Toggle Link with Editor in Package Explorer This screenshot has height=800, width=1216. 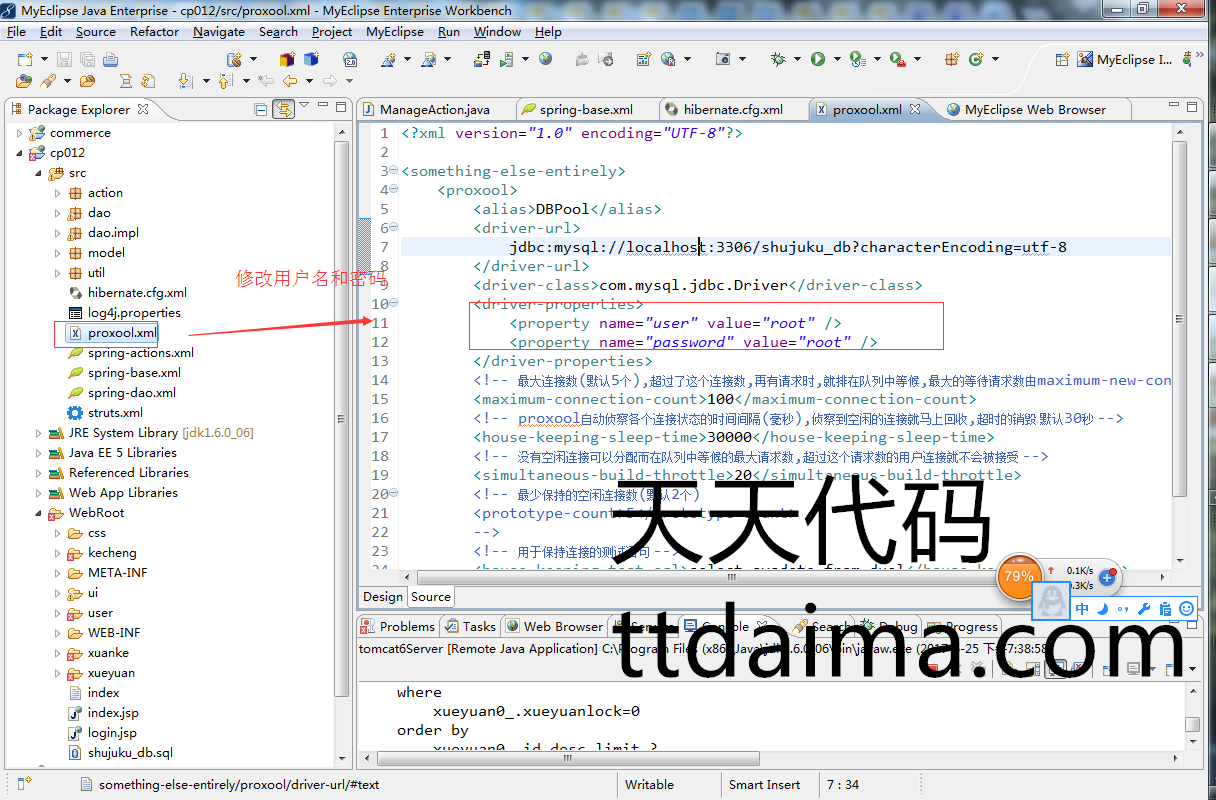coord(284,109)
